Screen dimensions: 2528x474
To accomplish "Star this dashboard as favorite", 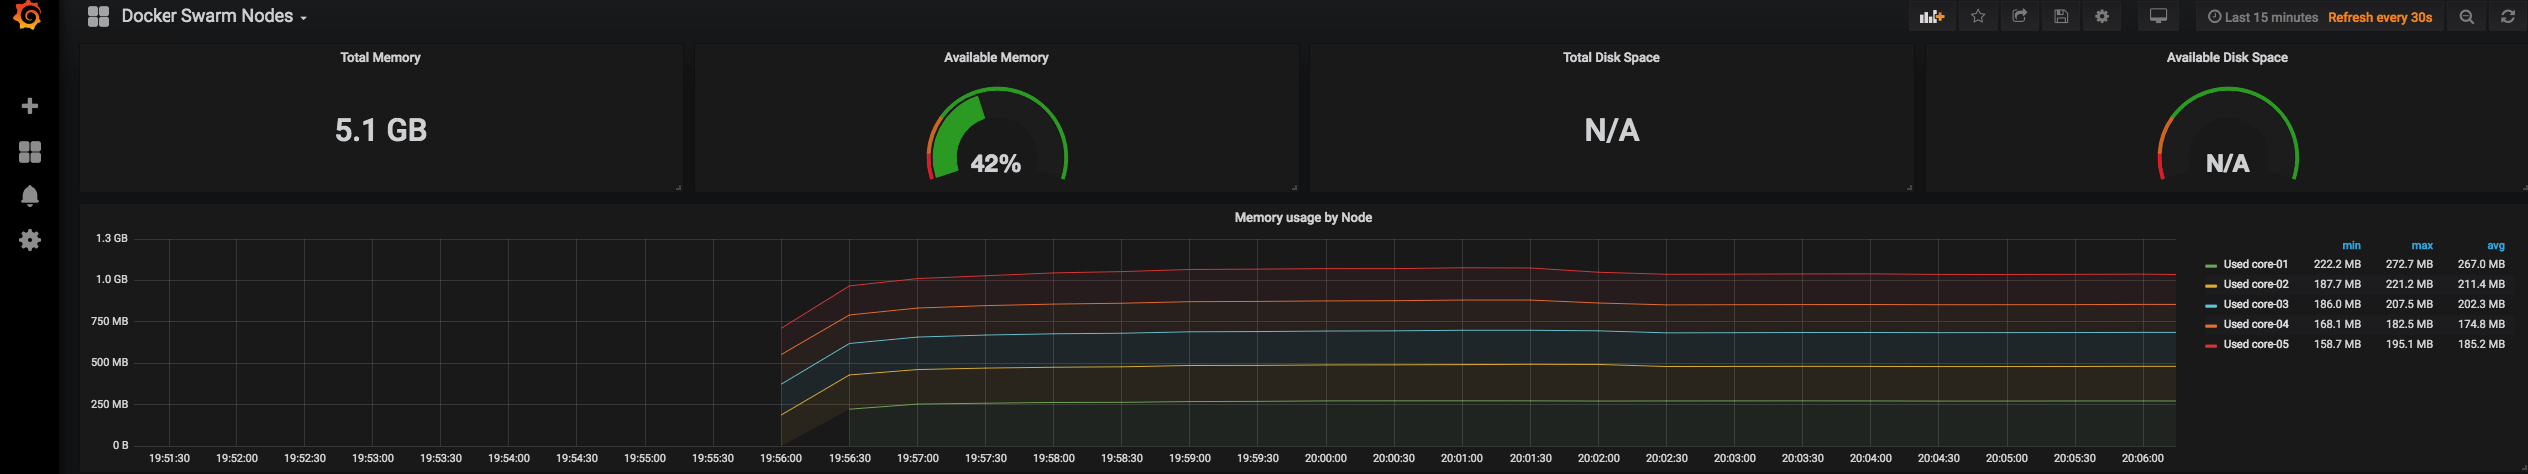I will (1978, 17).
